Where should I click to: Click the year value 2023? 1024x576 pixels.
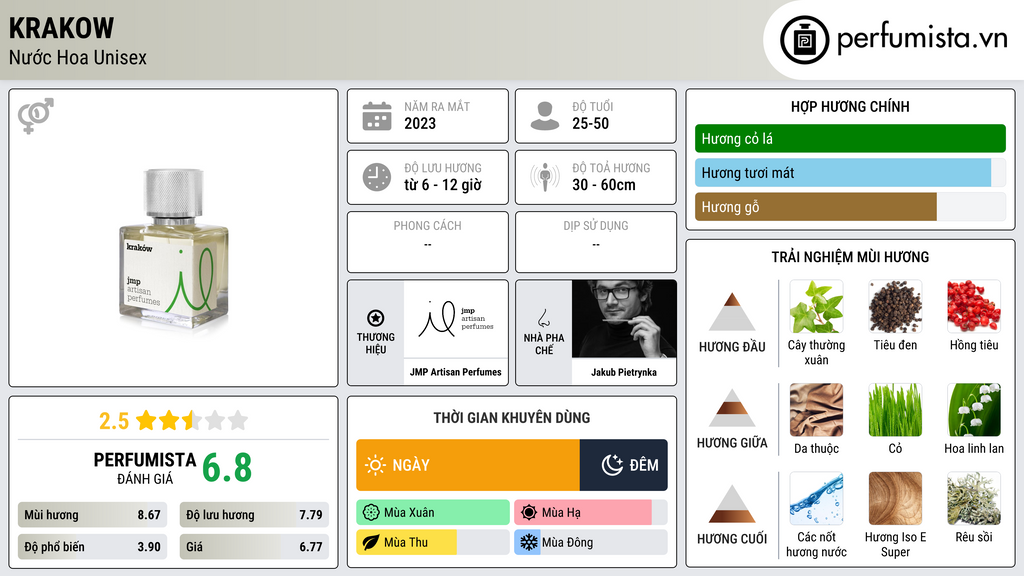tap(420, 123)
